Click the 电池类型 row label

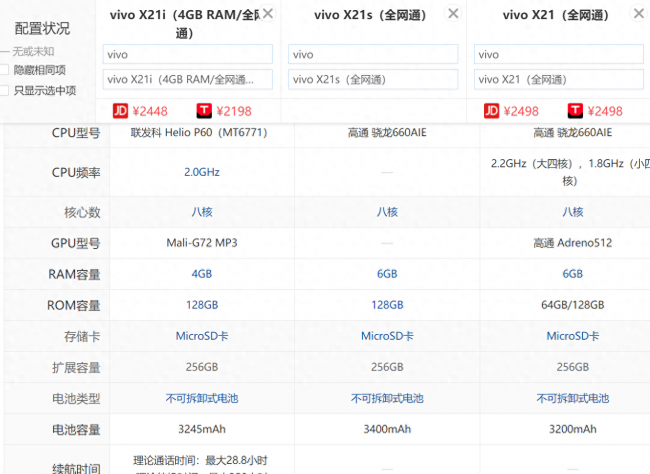pyautogui.click(x=76, y=399)
